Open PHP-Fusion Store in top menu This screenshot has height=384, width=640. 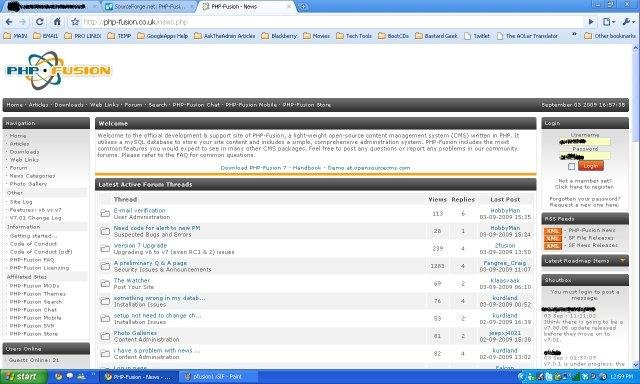pos(307,105)
